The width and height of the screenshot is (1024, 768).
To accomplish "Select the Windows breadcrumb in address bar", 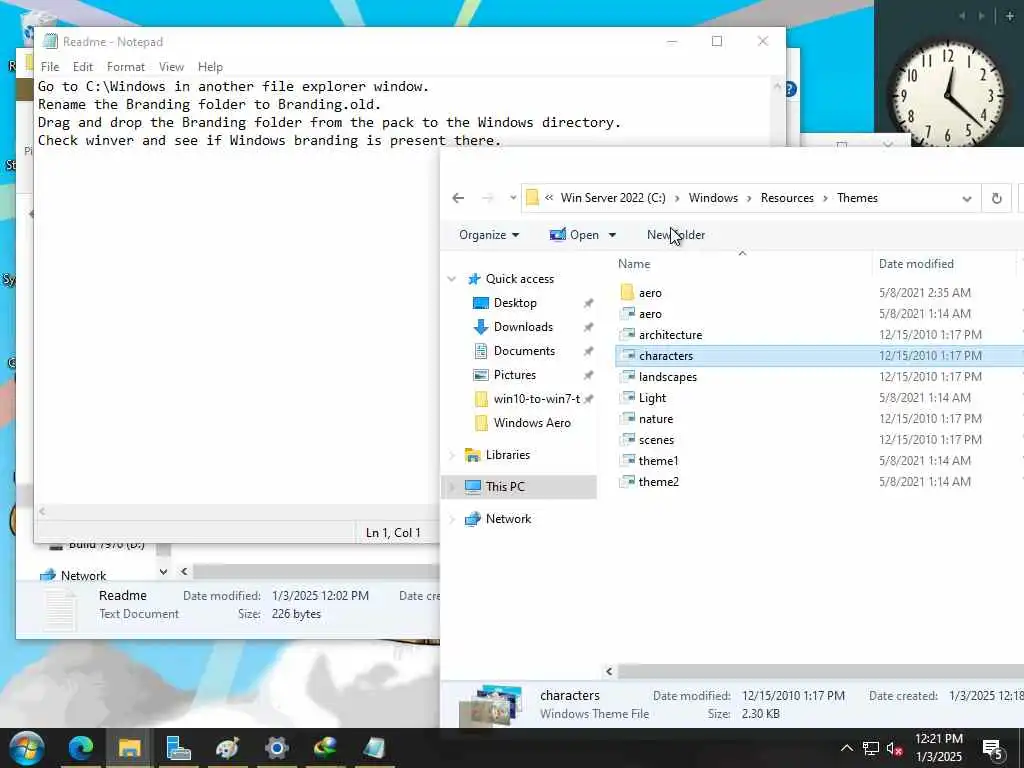I will coord(713,198).
